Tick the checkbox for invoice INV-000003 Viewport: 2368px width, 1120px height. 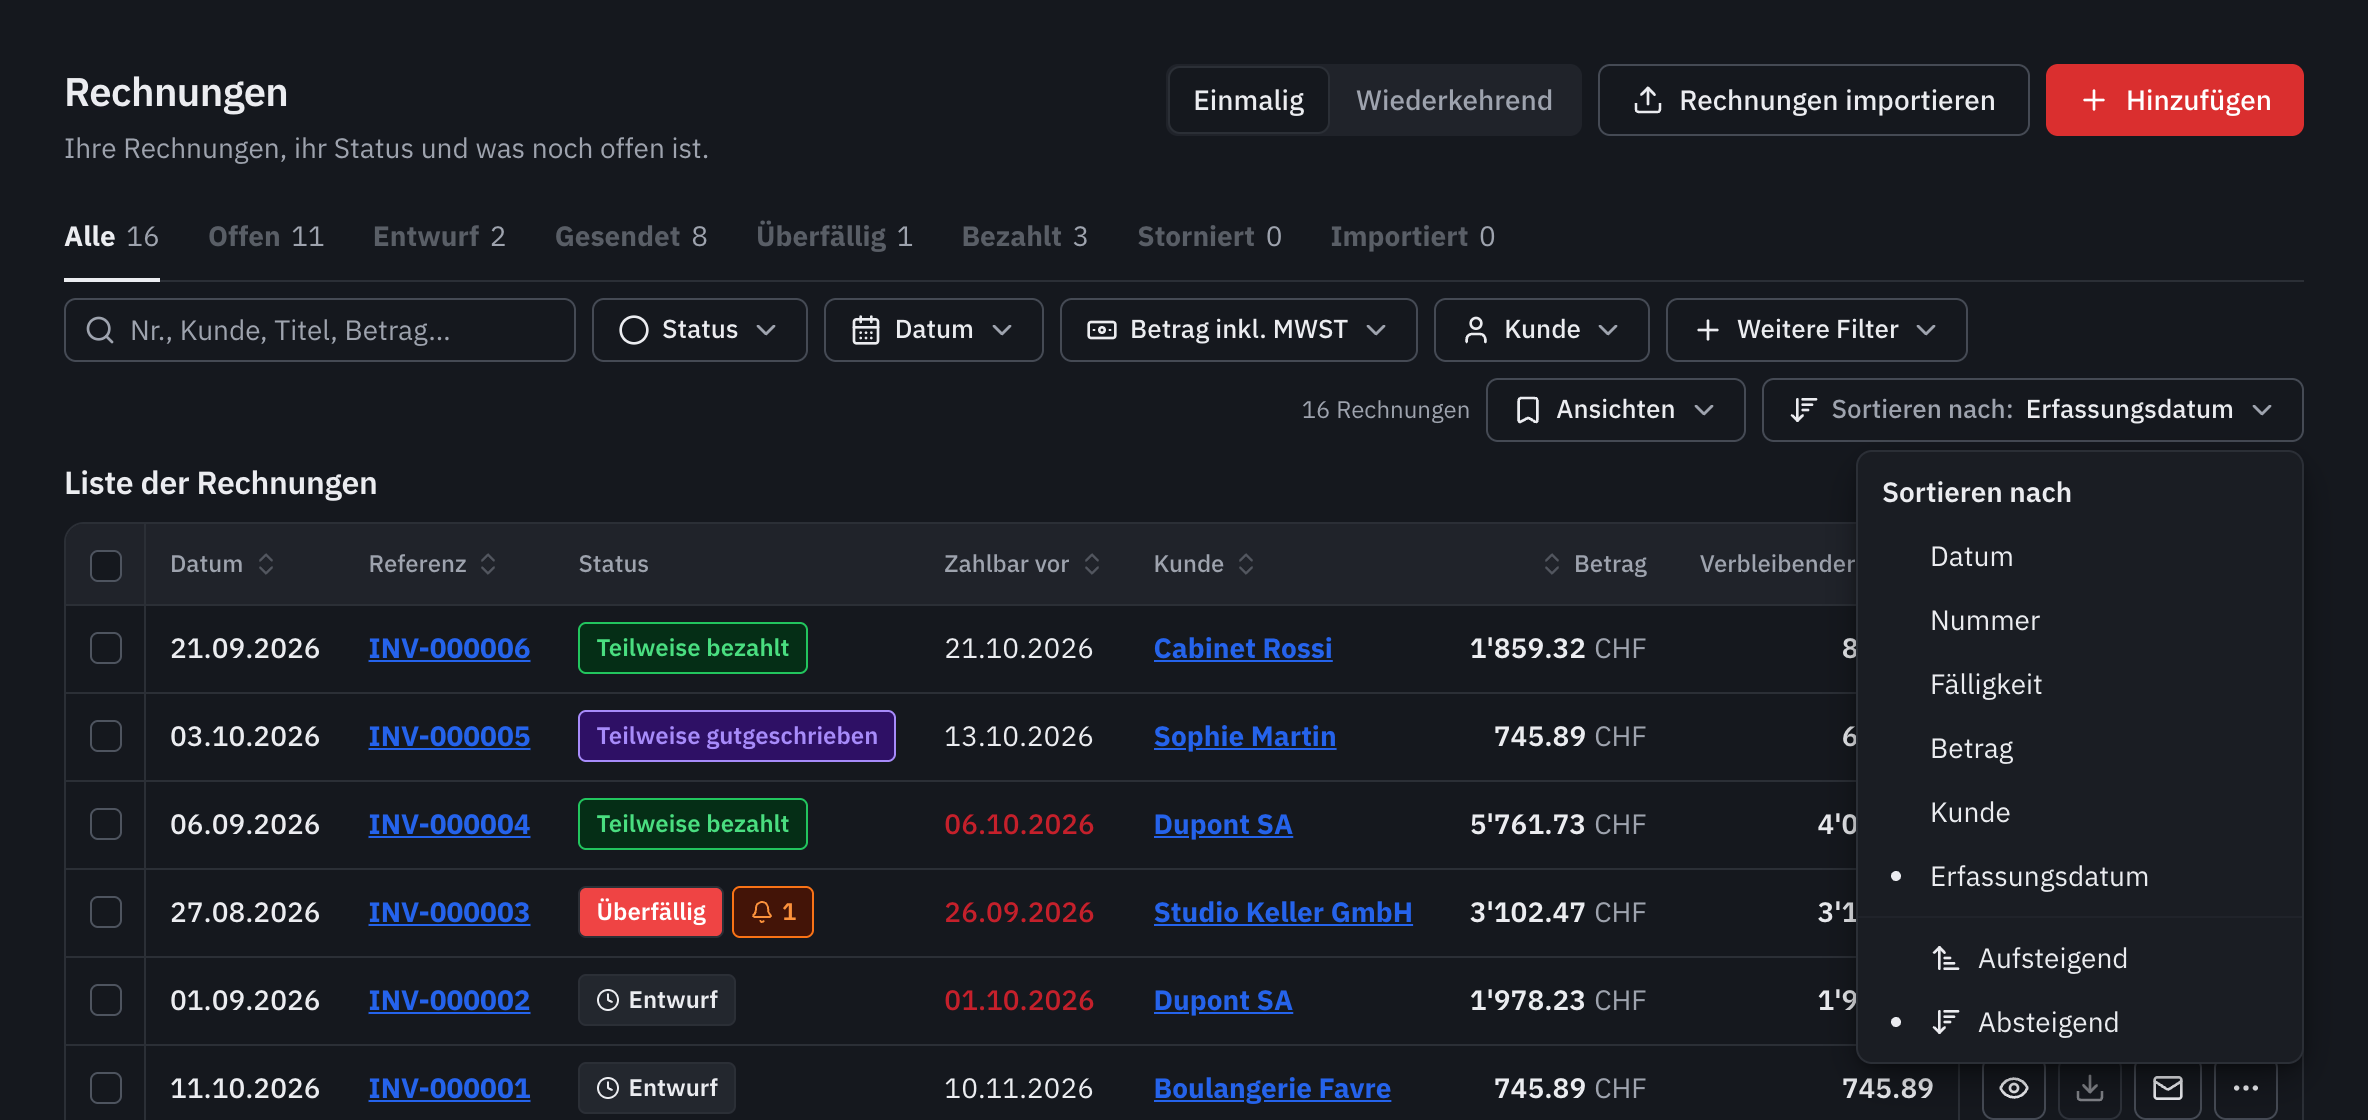[x=106, y=912]
